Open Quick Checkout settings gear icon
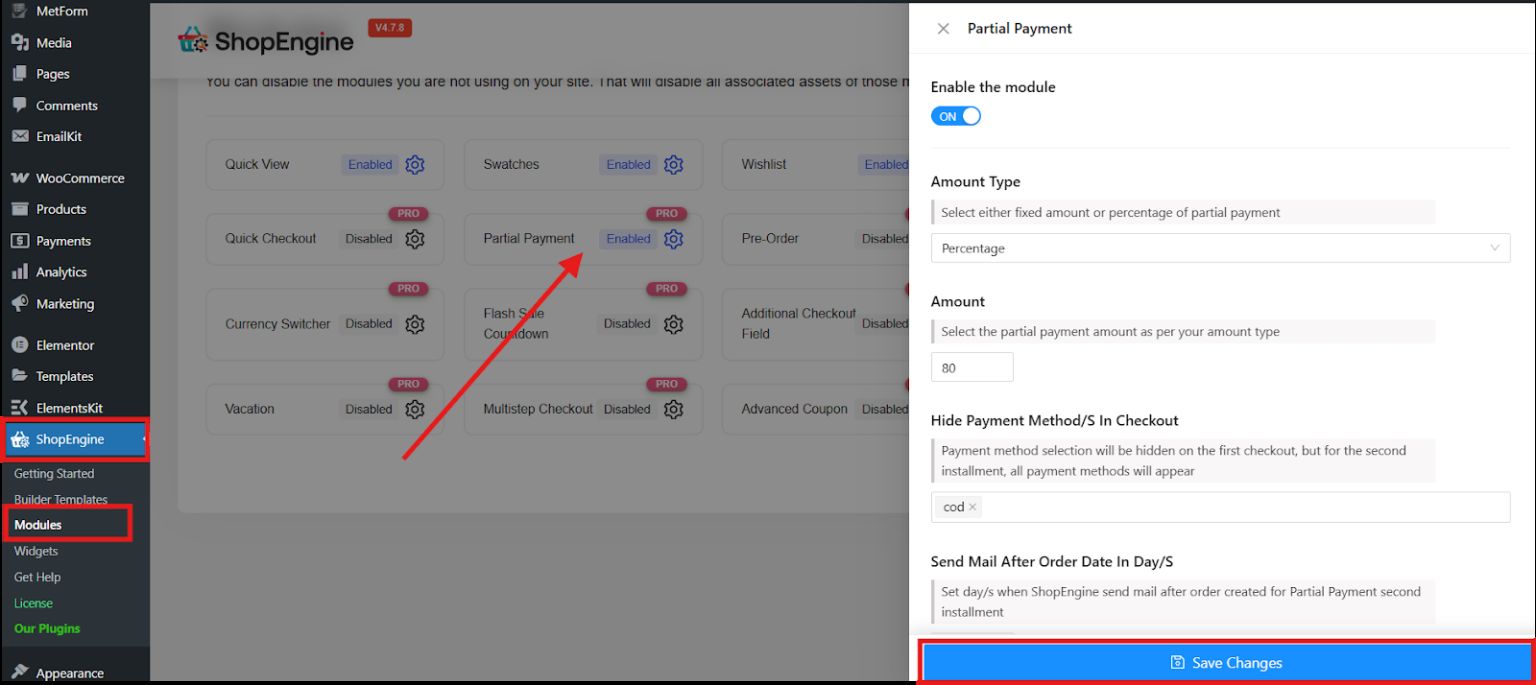The width and height of the screenshot is (1536, 685). pos(415,239)
